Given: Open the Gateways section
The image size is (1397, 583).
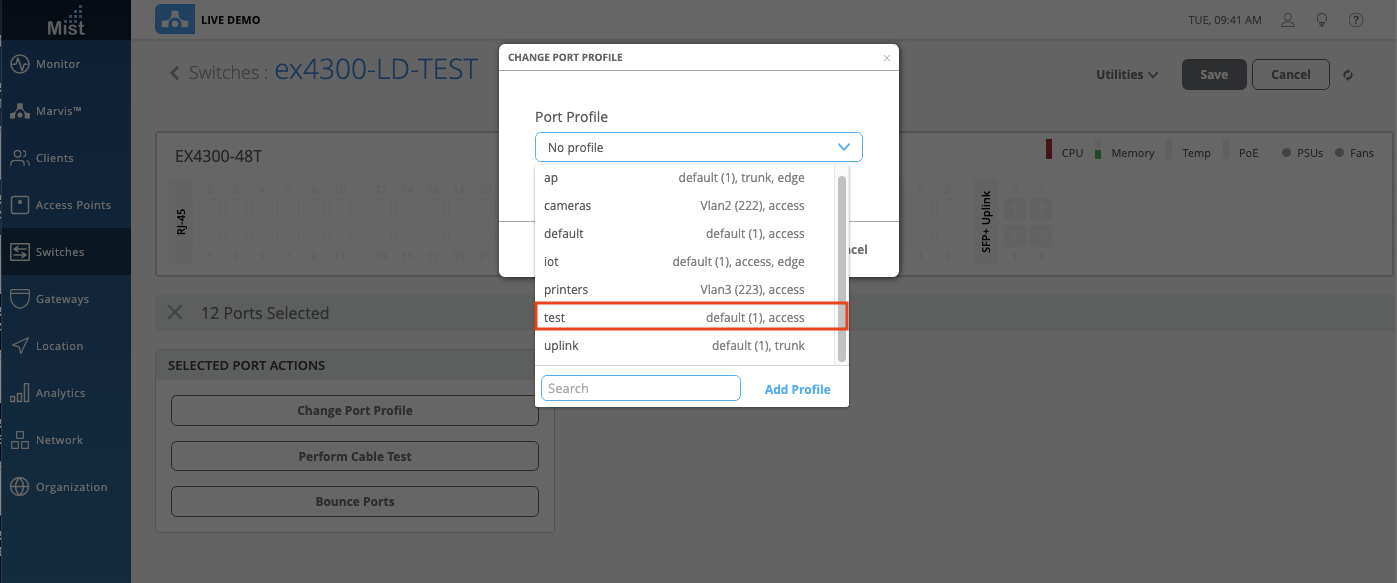Looking at the screenshot, I should (19, 299).
